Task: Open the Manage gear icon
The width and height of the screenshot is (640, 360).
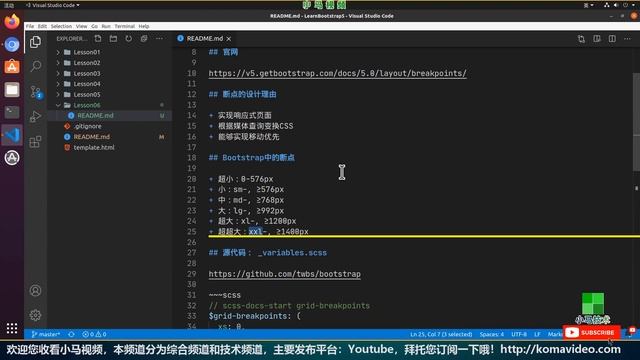Action: click(x=36, y=315)
